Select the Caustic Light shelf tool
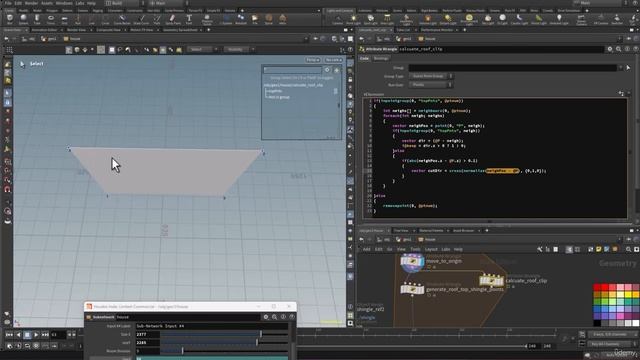640x360 pixels. pyautogui.click(x=519, y=19)
